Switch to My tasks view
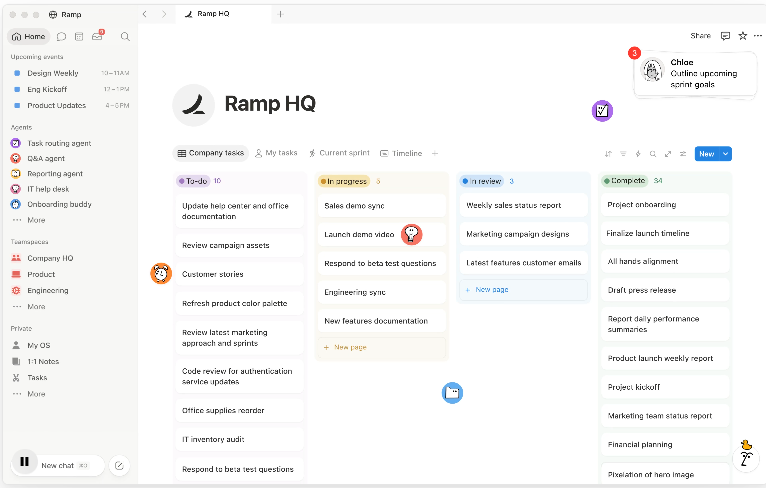Viewport: 766px width, 488px height. click(x=276, y=153)
